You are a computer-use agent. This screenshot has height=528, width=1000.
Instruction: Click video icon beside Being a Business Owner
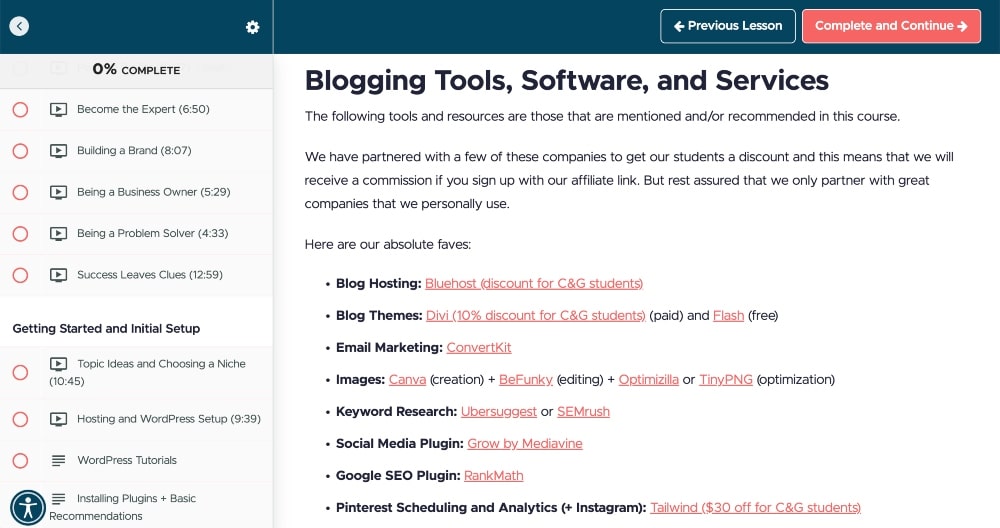click(x=58, y=193)
